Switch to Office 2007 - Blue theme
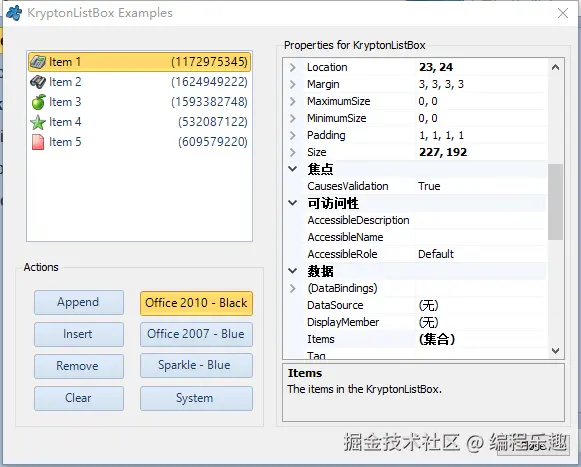Screen dimensions: 581x467 (196, 334)
